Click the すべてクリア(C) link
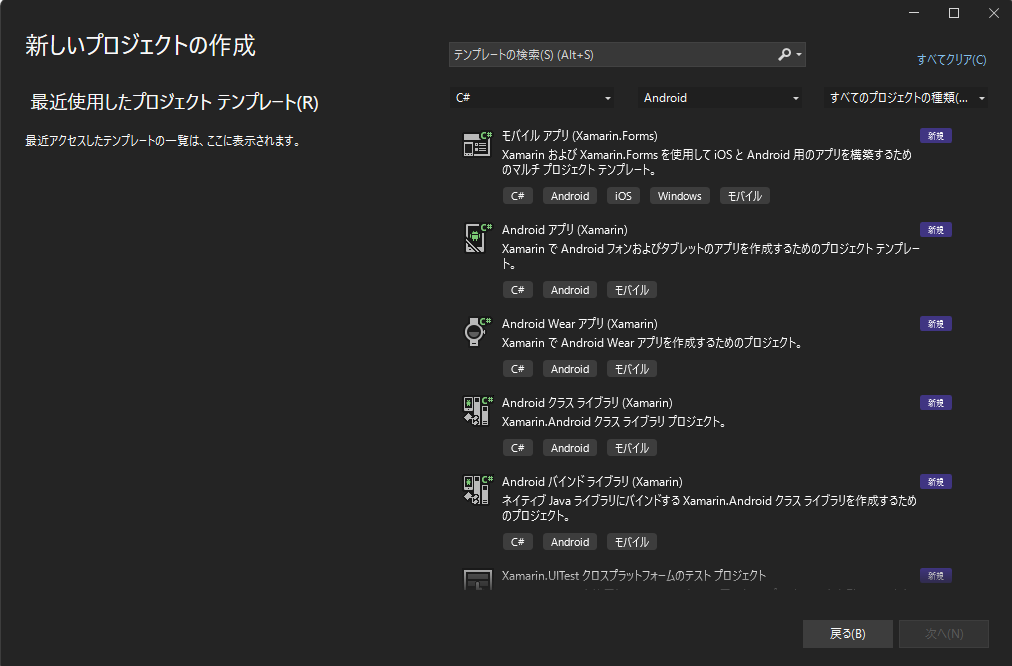1012x666 pixels. point(951,59)
